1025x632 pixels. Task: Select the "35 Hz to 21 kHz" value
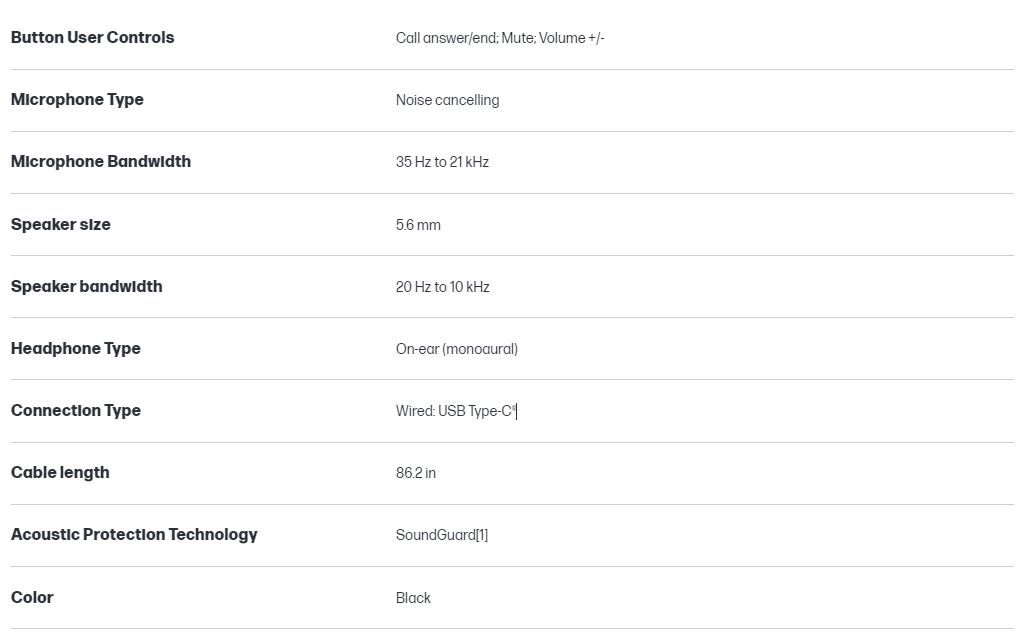coord(442,162)
